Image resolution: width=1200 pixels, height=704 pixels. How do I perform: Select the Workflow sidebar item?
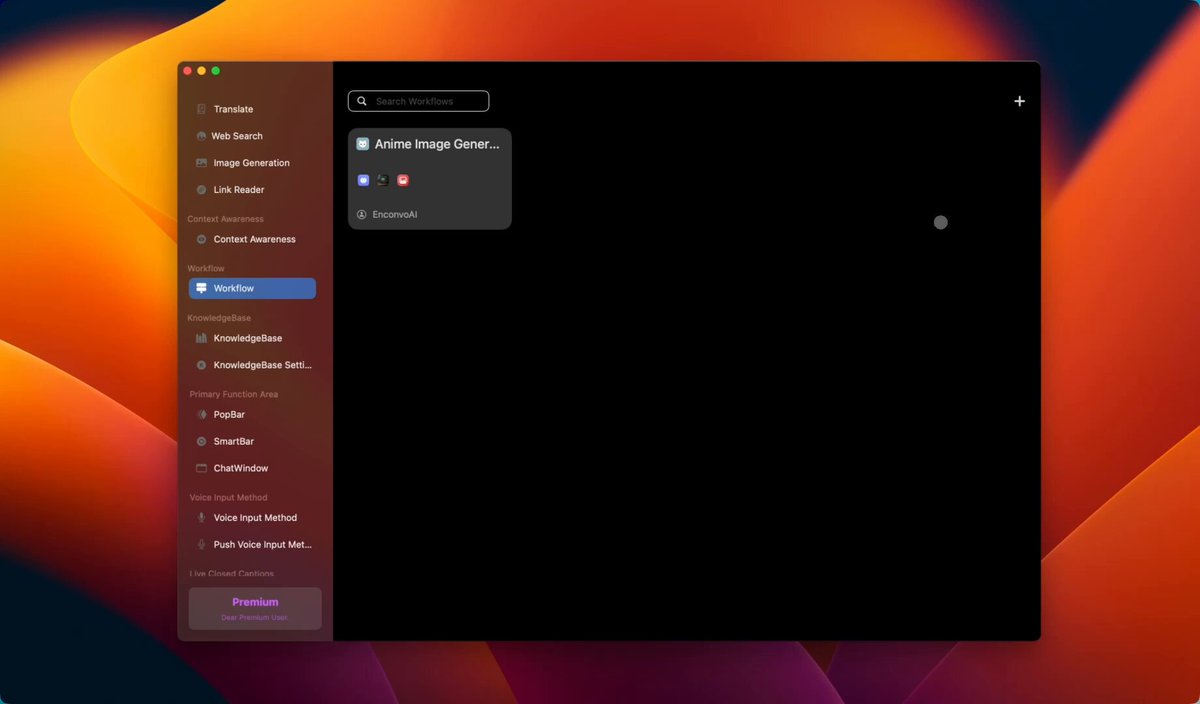pos(252,289)
